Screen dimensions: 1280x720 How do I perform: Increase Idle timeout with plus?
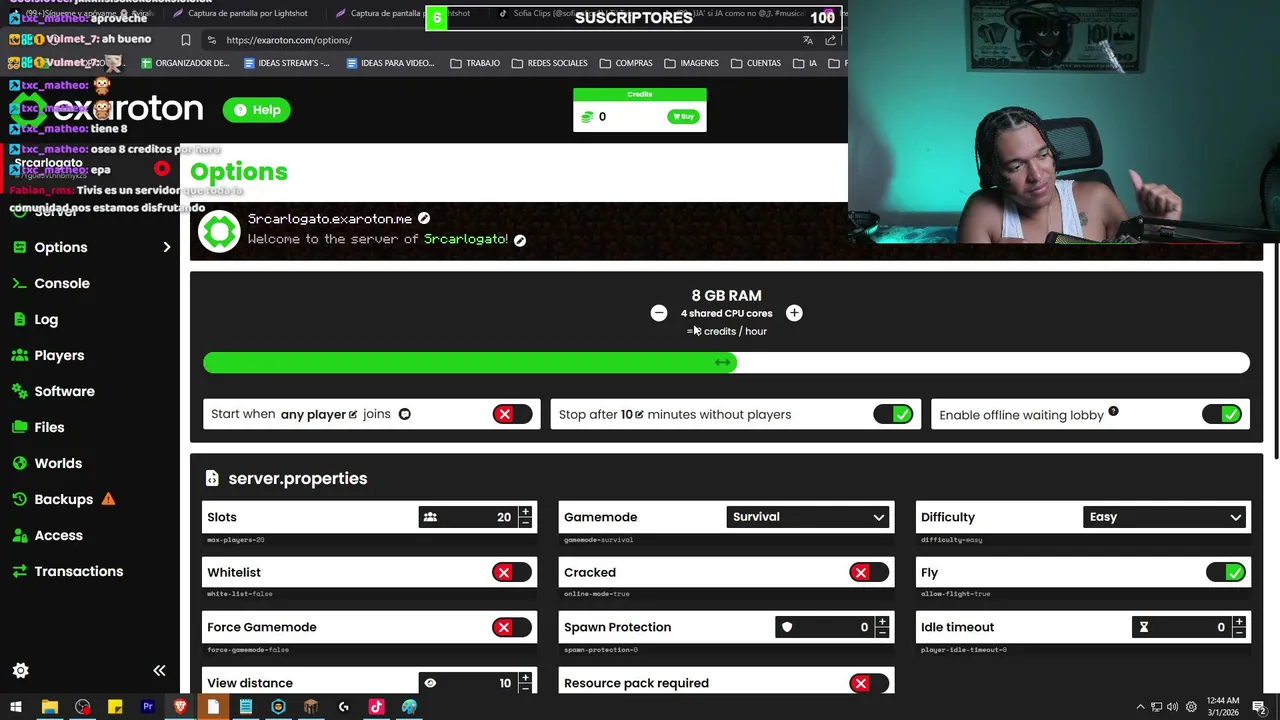pos(1239,622)
